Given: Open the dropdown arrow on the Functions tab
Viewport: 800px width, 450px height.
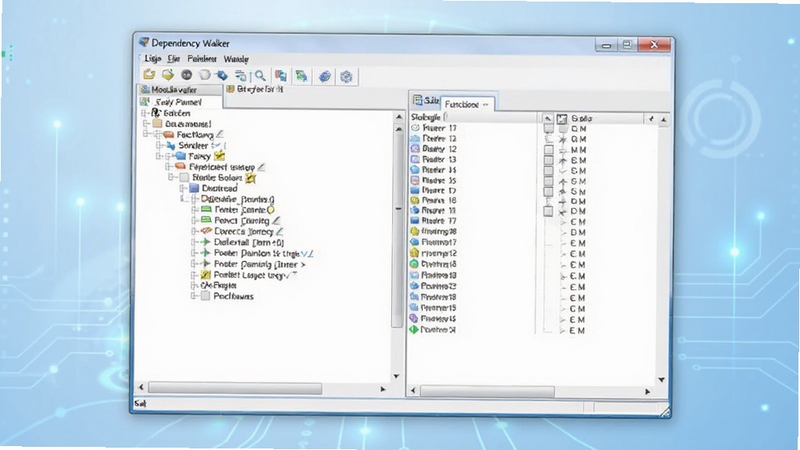Looking at the screenshot, I should (x=486, y=104).
